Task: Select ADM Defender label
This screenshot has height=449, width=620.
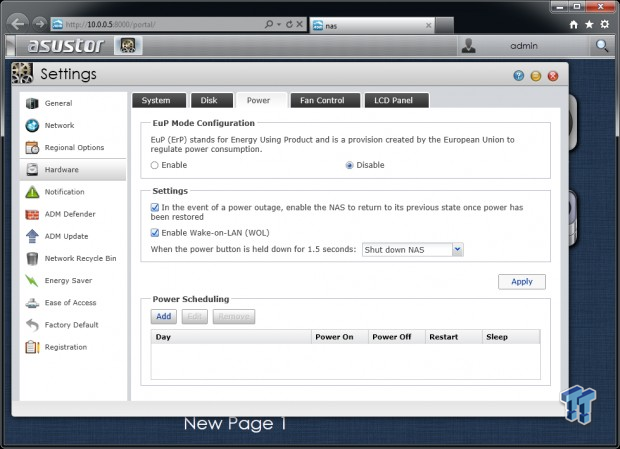Action: (x=70, y=214)
